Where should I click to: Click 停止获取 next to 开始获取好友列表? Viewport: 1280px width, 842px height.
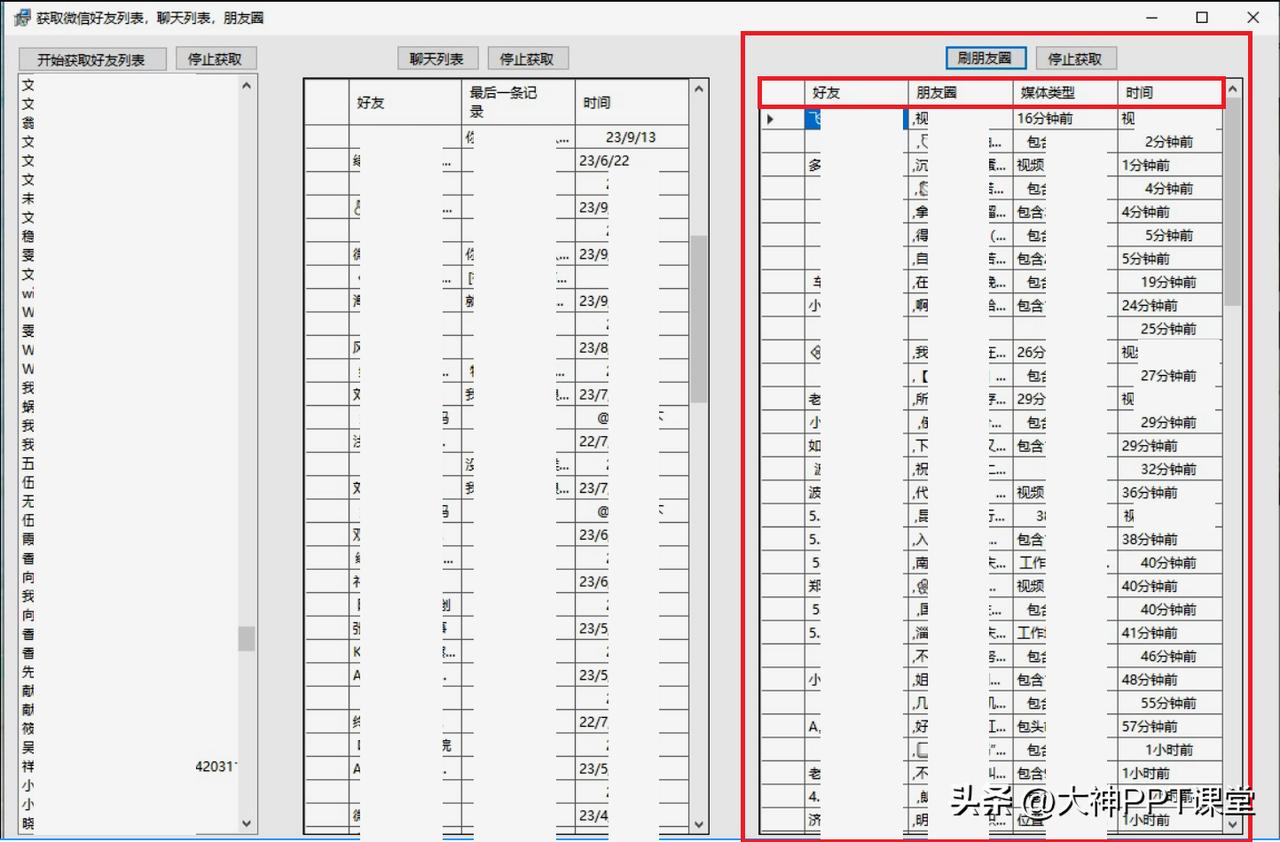click(x=215, y=59)
